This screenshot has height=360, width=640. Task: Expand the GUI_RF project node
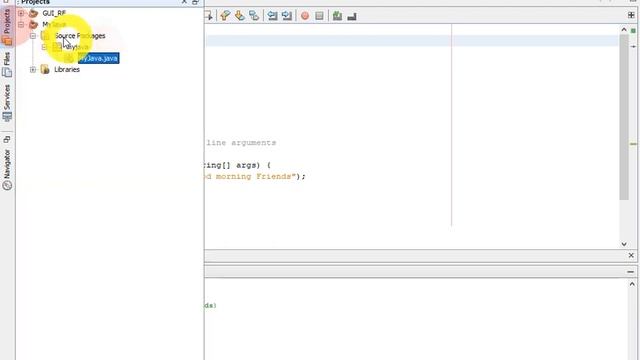tap(21, 13)
